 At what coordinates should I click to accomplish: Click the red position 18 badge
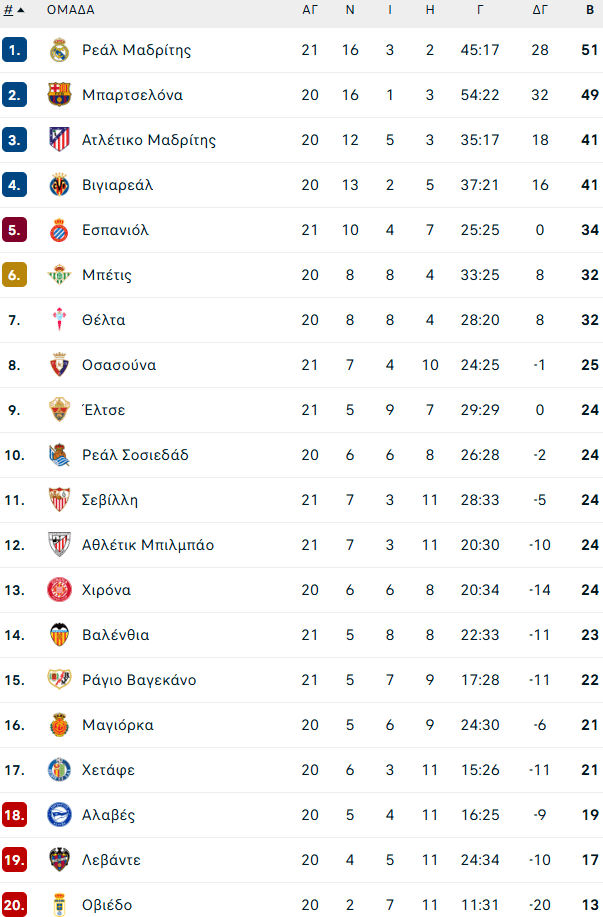coord(14,815)
